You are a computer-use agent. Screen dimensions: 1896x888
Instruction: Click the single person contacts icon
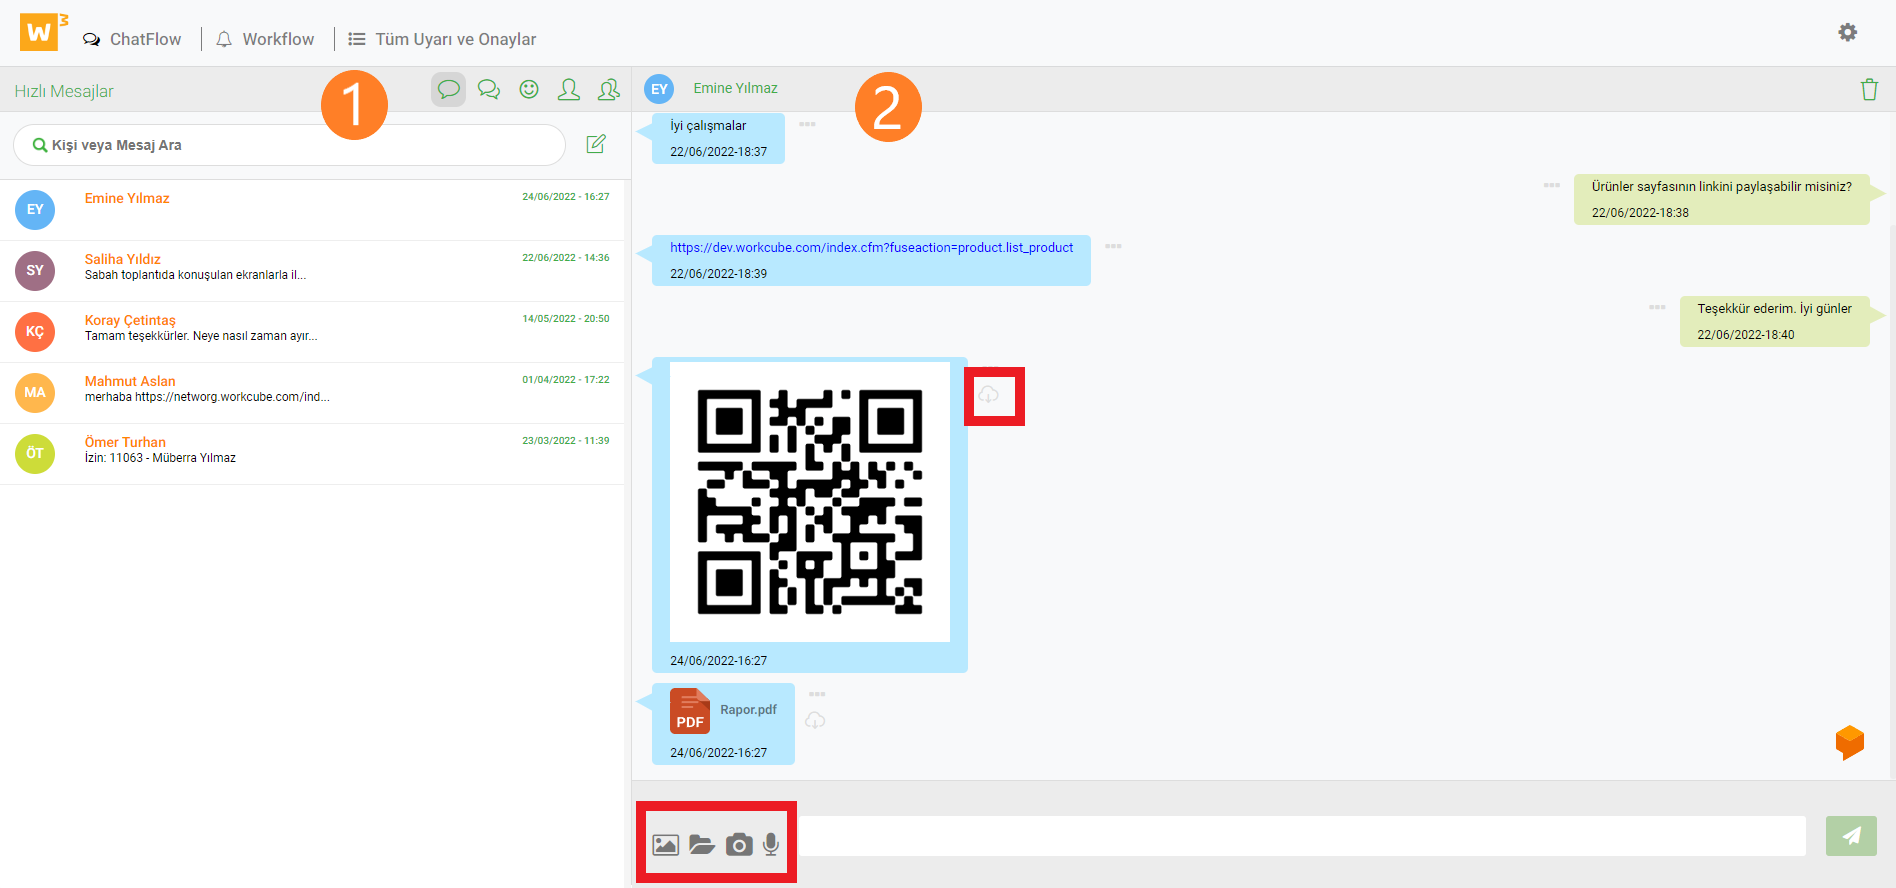point(569,90)
